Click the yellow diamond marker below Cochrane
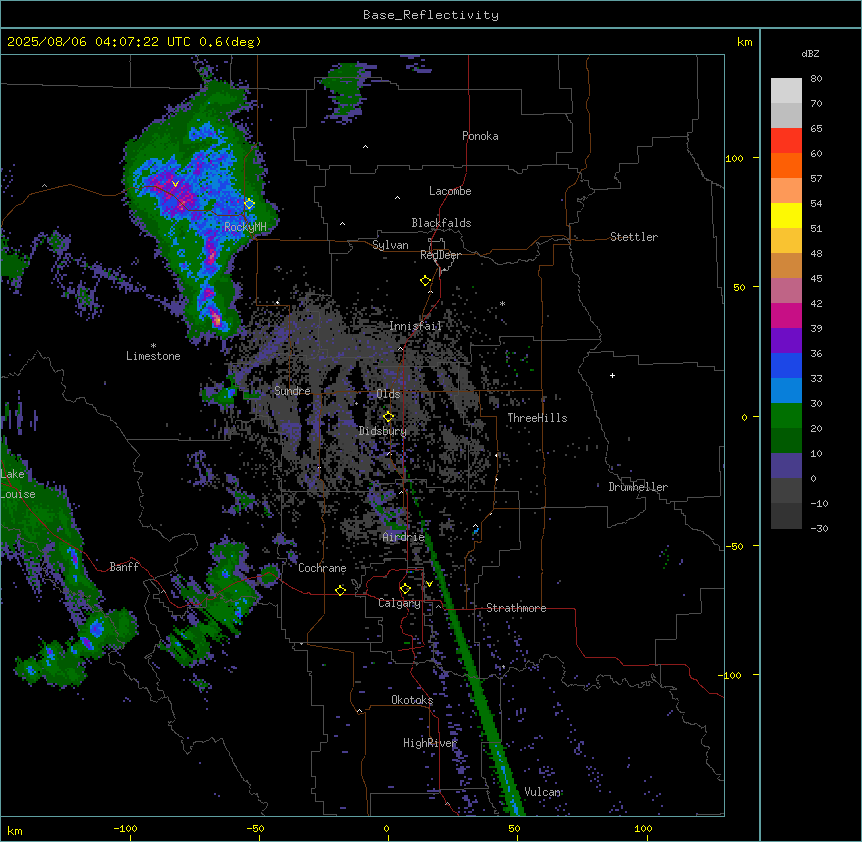The width and height of the screenshot is (862, 842). point(340,590)
